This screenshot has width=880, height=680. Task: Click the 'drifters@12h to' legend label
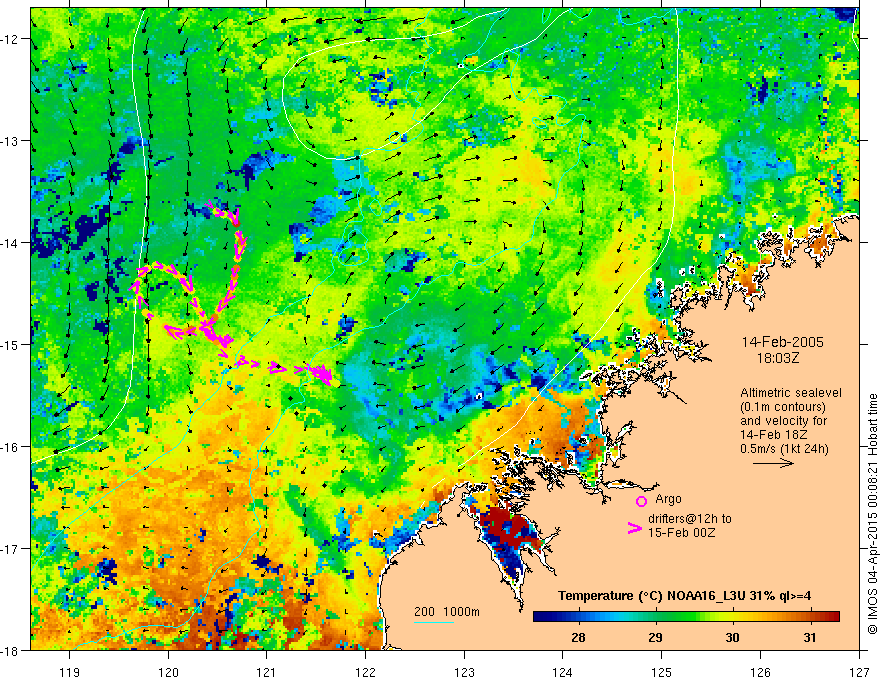tap(690, 518)
